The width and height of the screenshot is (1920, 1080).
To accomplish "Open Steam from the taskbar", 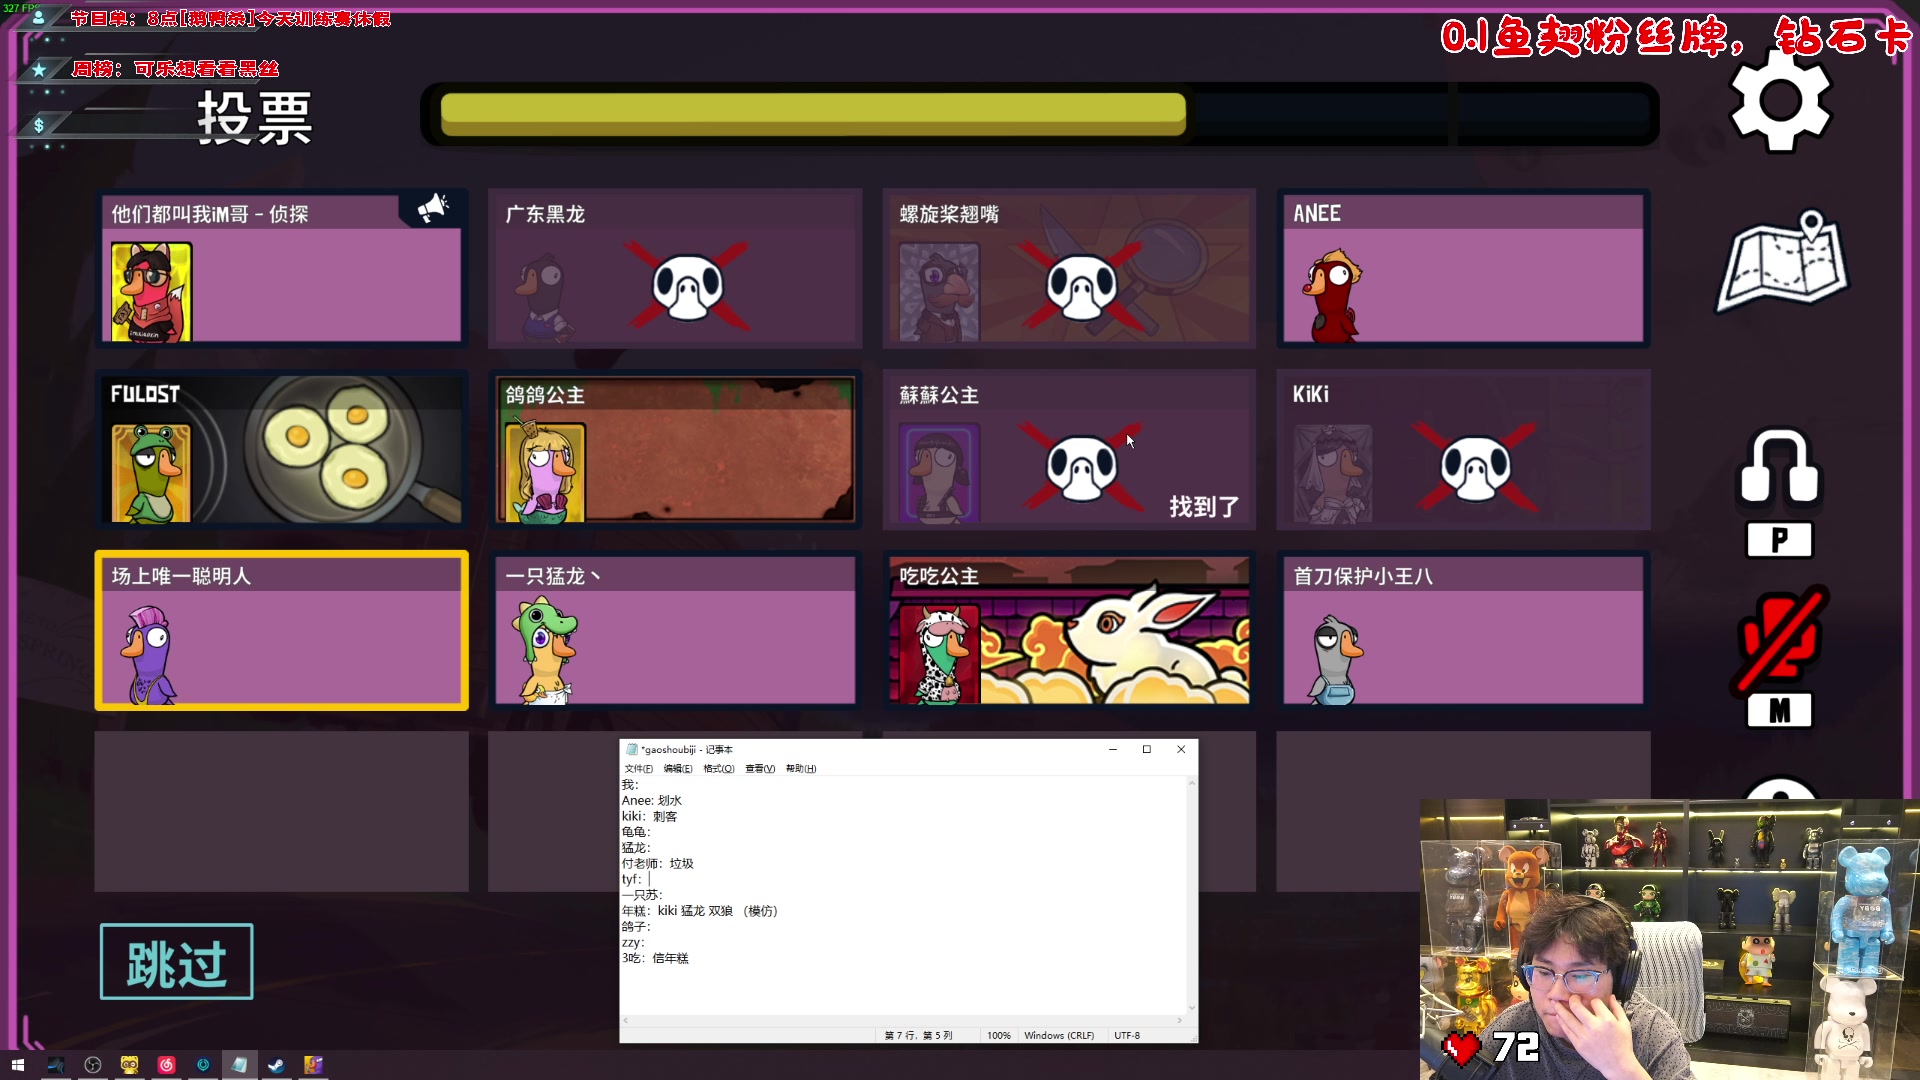I will tap(276, 1065).
